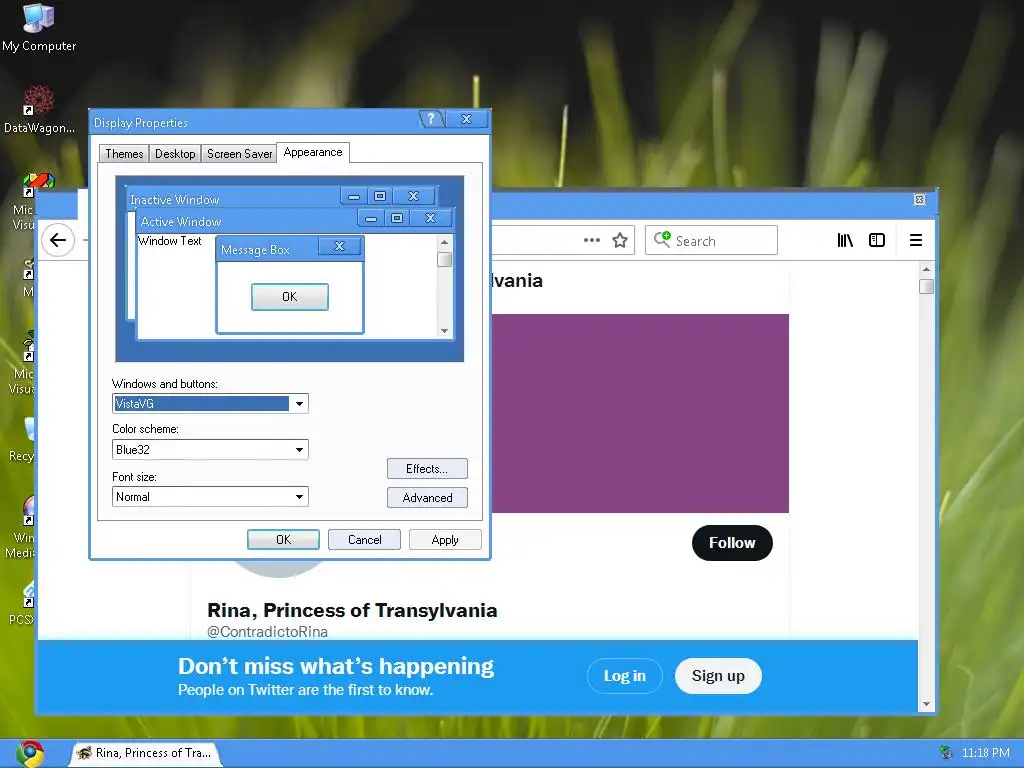Viewport: 1024px width, 768px height.
Task: Click the preview scrollbar down arrow
Action: point(445,331)
